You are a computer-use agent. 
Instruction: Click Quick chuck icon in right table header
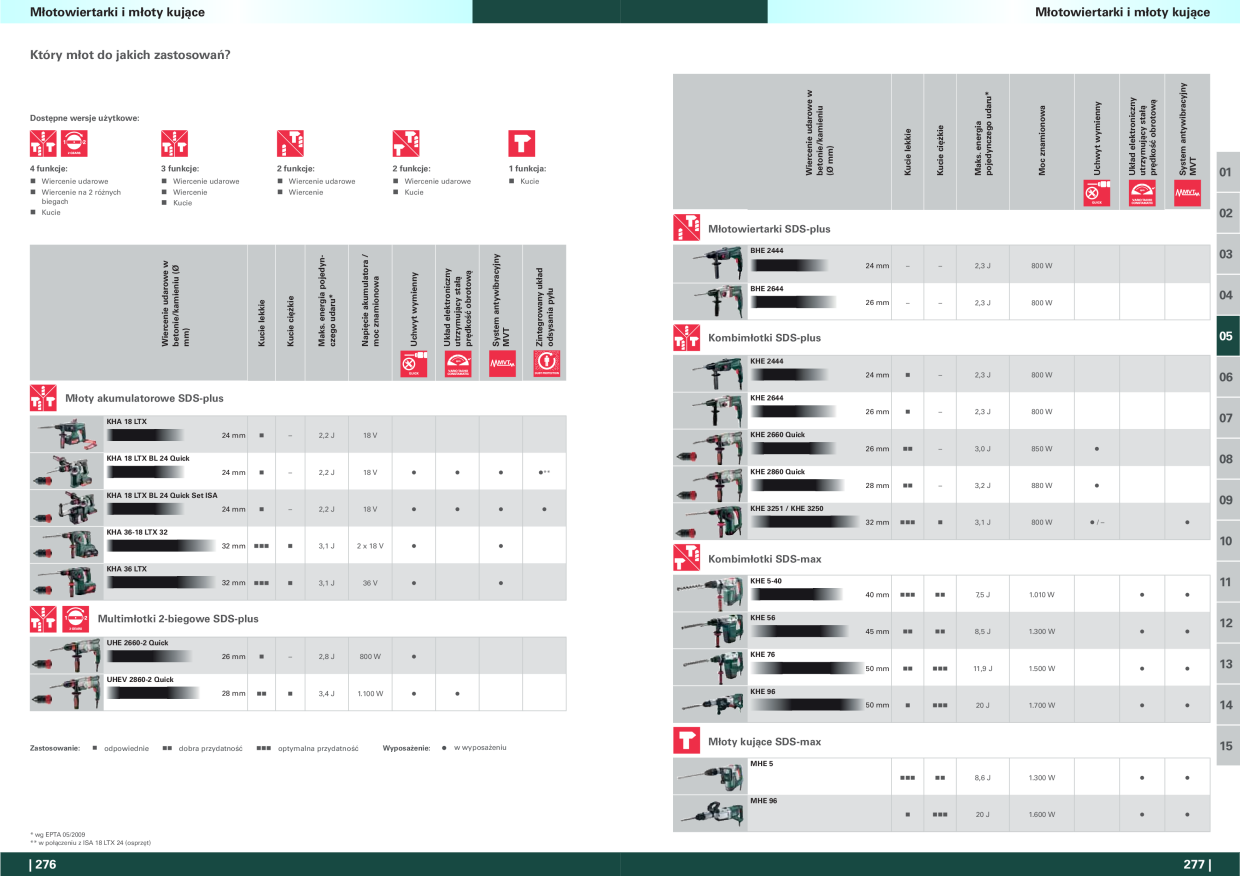pos(1096,194)
